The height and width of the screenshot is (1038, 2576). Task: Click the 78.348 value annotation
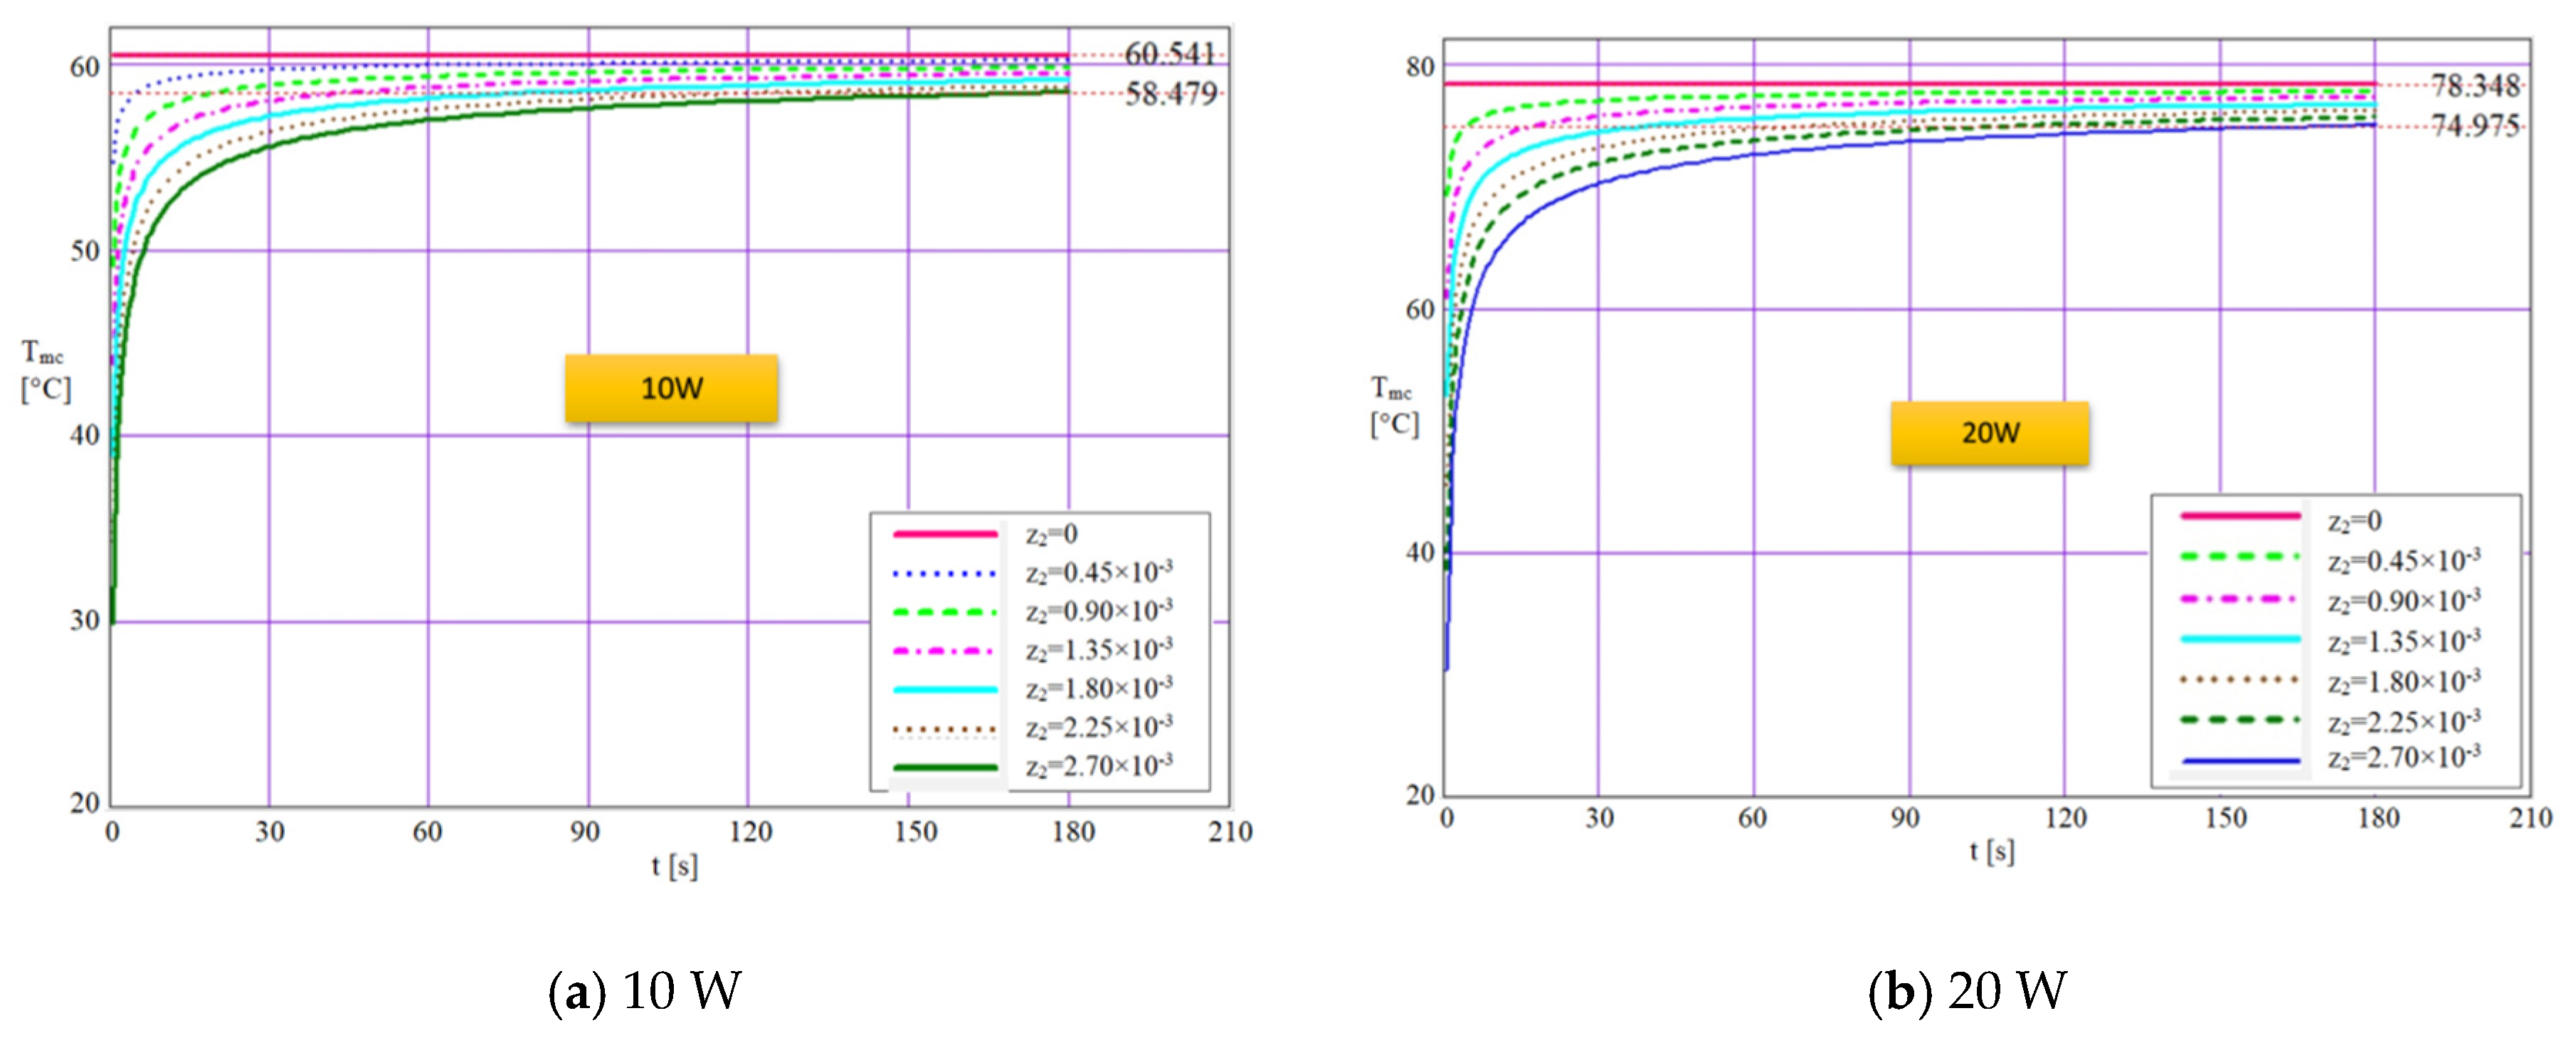click(2475, 86)
